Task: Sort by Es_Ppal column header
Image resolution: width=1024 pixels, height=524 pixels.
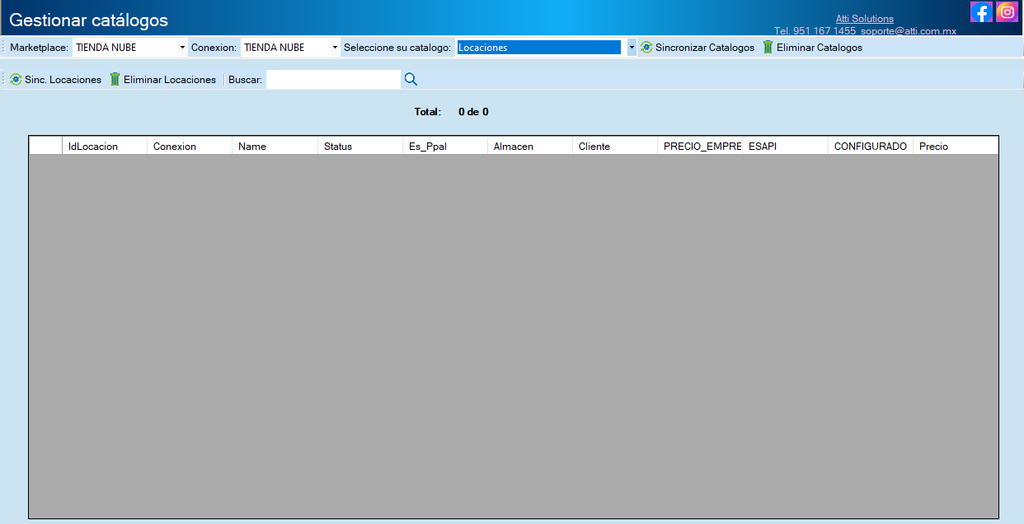Action: coord(445,146)
